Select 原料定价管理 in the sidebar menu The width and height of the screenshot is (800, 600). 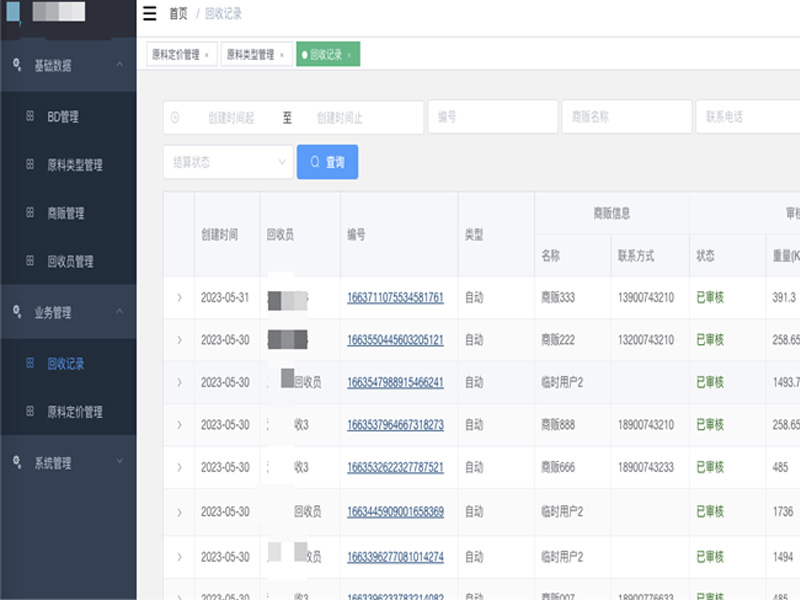point(74,411)
